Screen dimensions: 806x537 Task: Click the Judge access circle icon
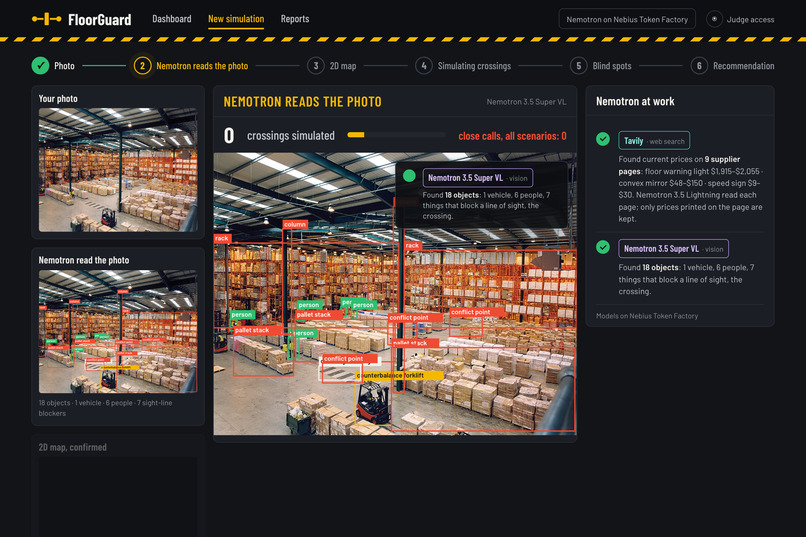(714, 19)
